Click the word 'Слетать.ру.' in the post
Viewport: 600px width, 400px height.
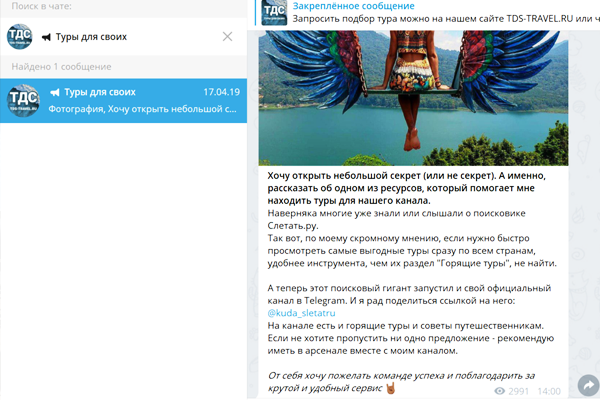[x=293, y=226]
